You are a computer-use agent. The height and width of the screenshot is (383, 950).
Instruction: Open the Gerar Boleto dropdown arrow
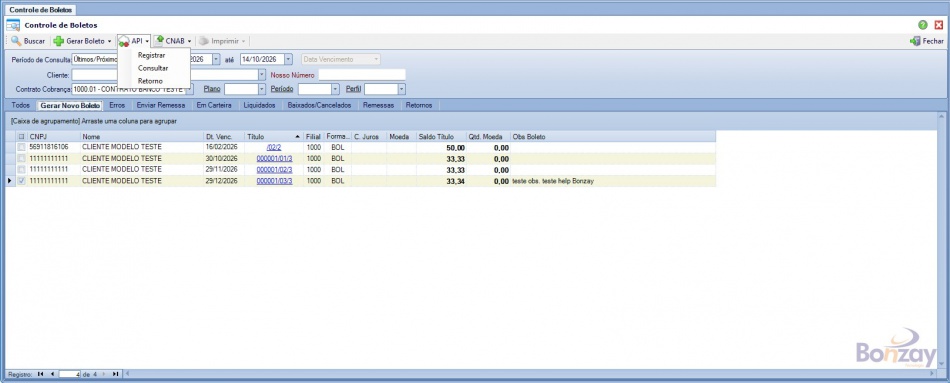click(110, 41)
